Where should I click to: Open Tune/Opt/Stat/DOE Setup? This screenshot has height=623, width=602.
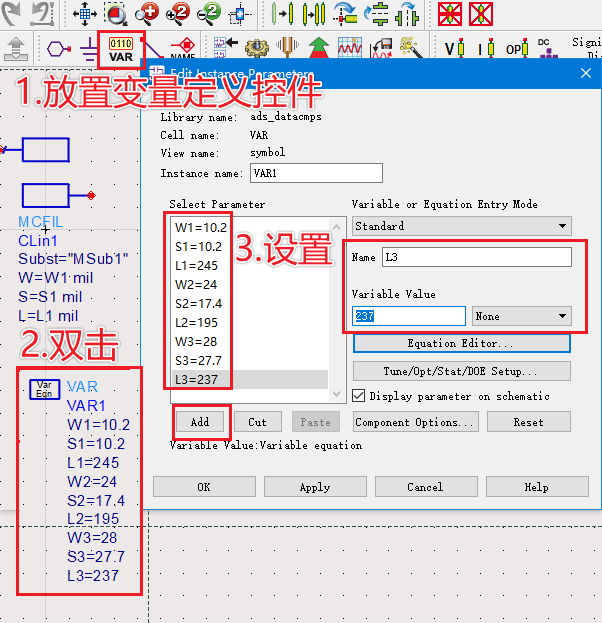pos(462,371)
